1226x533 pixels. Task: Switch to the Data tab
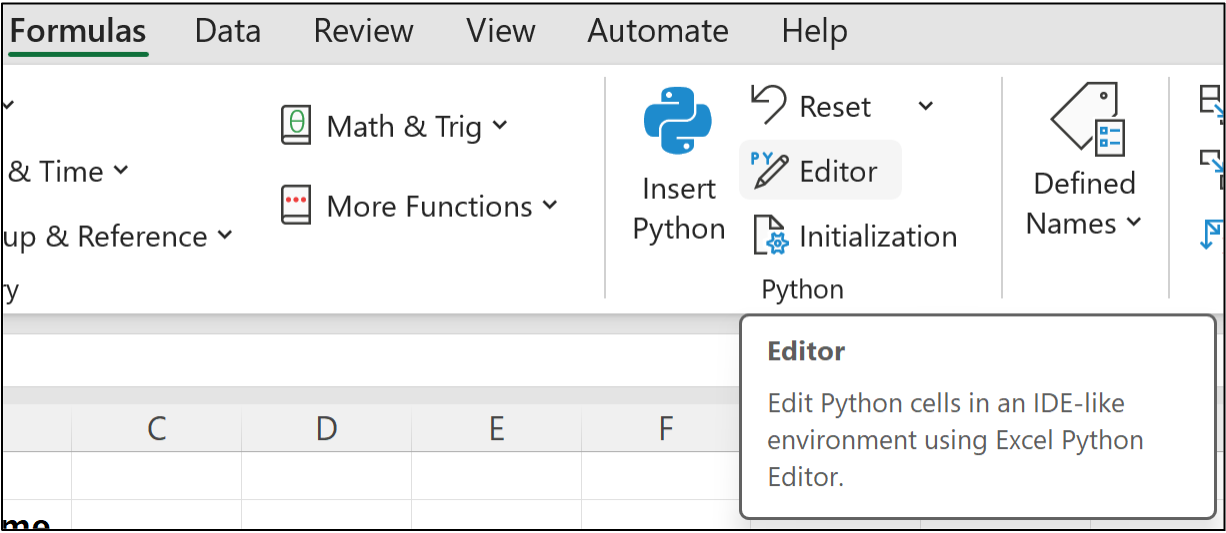point(228,31)
